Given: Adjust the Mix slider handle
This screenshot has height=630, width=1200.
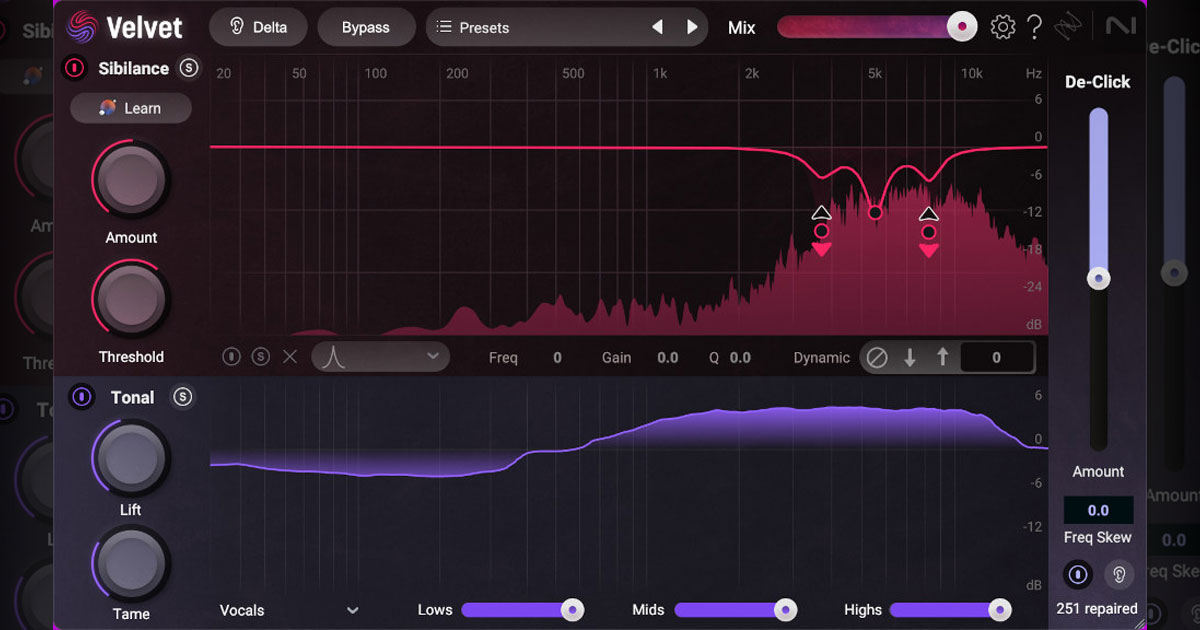Looking at the screenshot, I should click(962, 27).
